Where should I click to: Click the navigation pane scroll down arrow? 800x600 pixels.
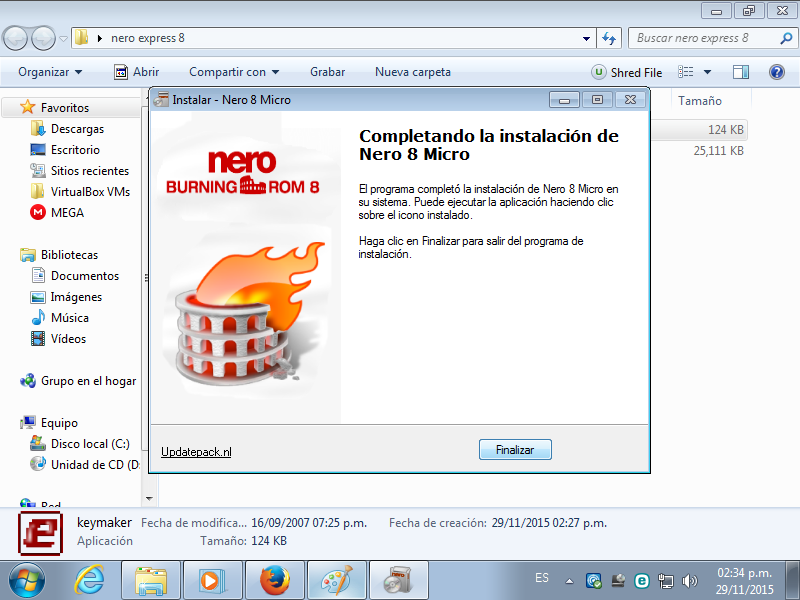coord(149,498)
